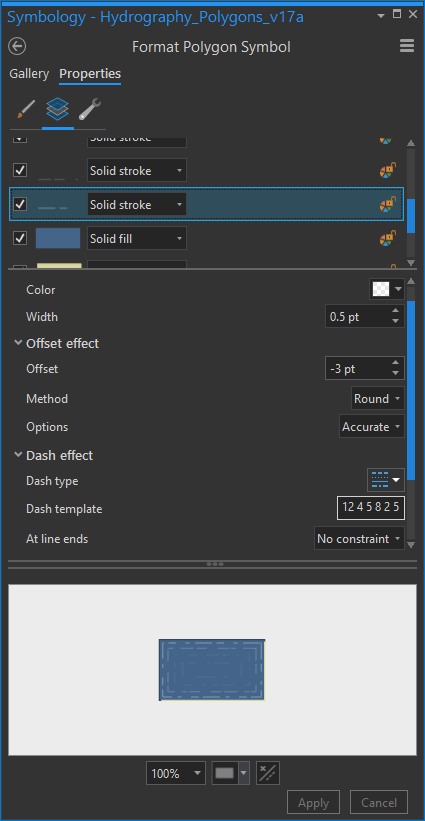The image size is (425, 821).
Task: Toggle the preview dash-scale icon beside background color
Action: [268, 773]
